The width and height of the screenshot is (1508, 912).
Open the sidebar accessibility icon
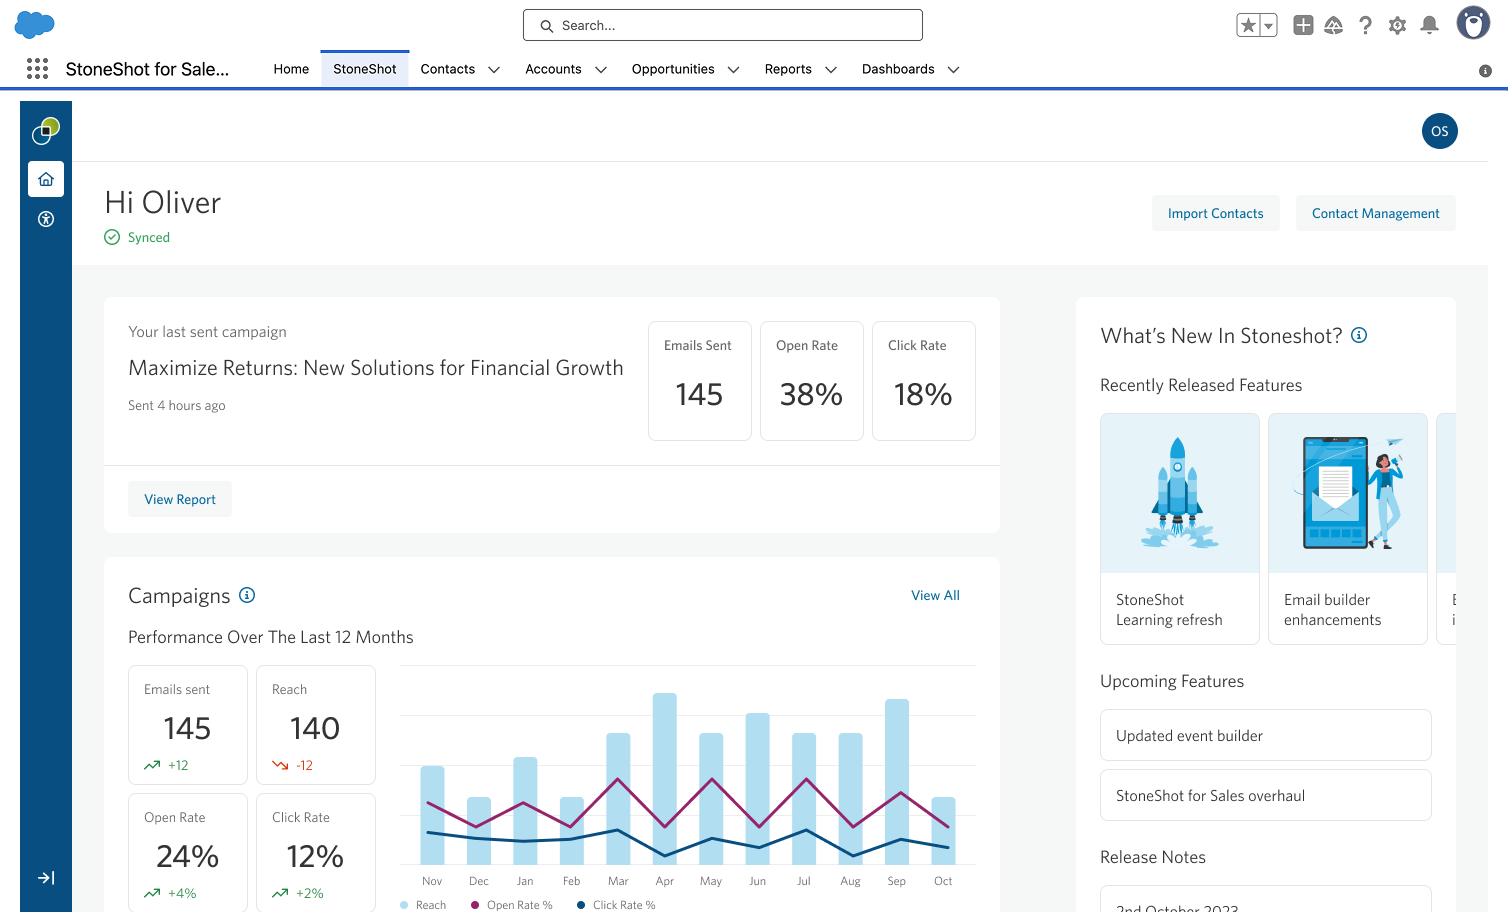tap(46, 219)
